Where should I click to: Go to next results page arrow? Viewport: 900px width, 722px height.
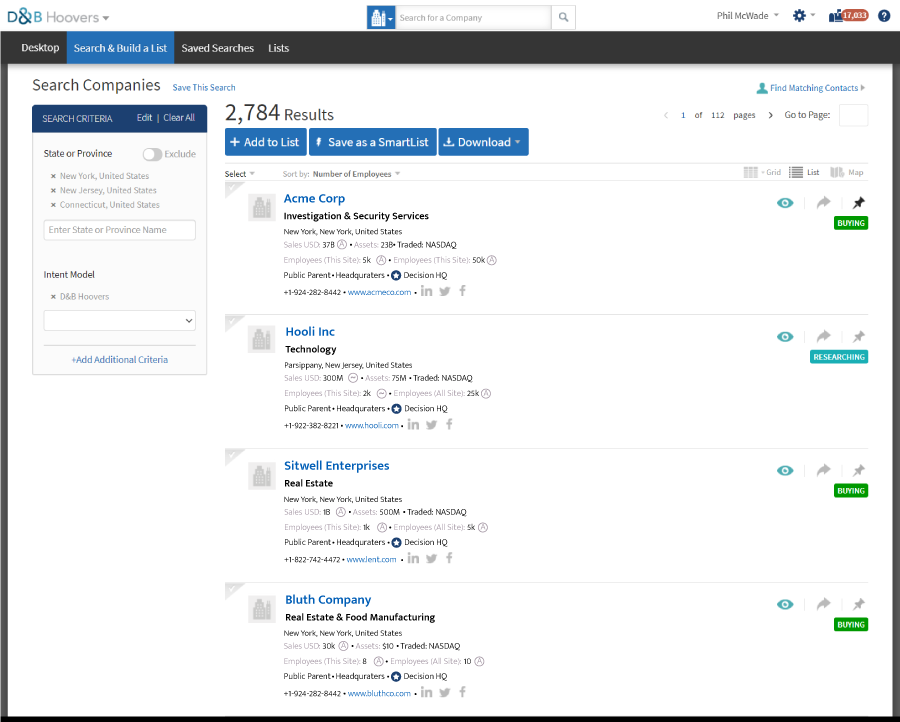pos(770,115)
